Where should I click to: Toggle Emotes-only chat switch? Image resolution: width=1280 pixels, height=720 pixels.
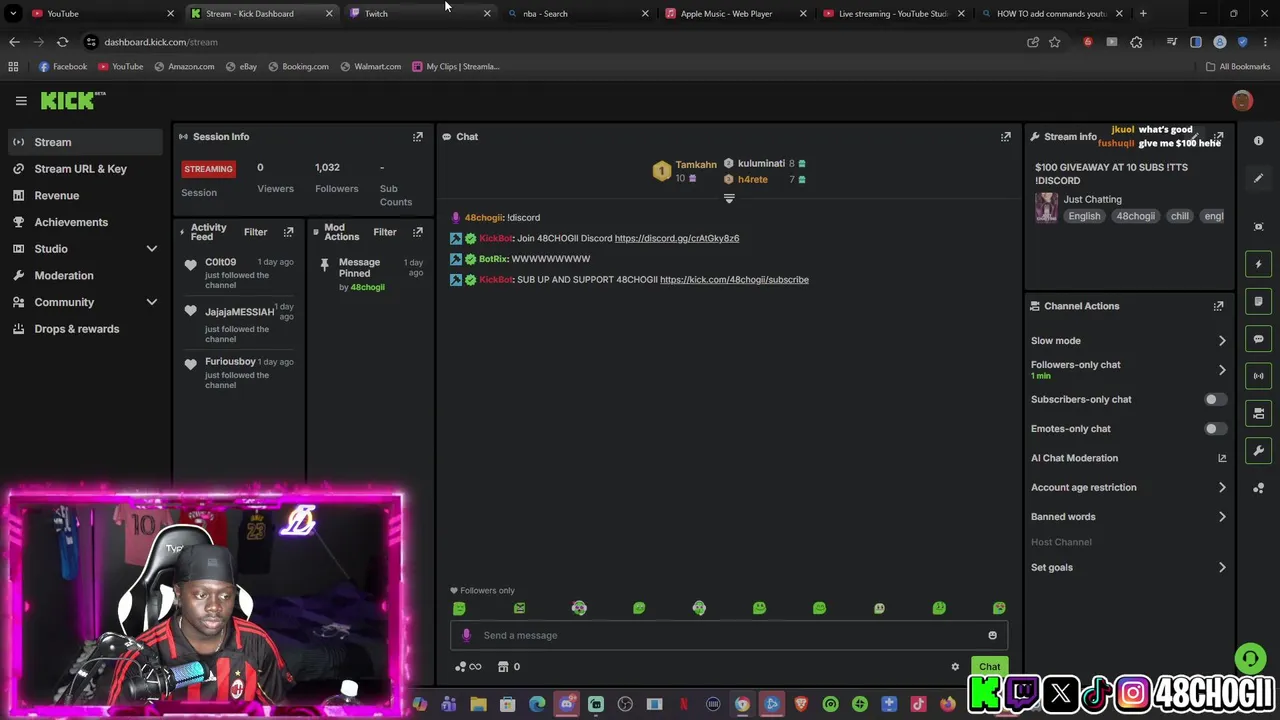coord(1214,429)
